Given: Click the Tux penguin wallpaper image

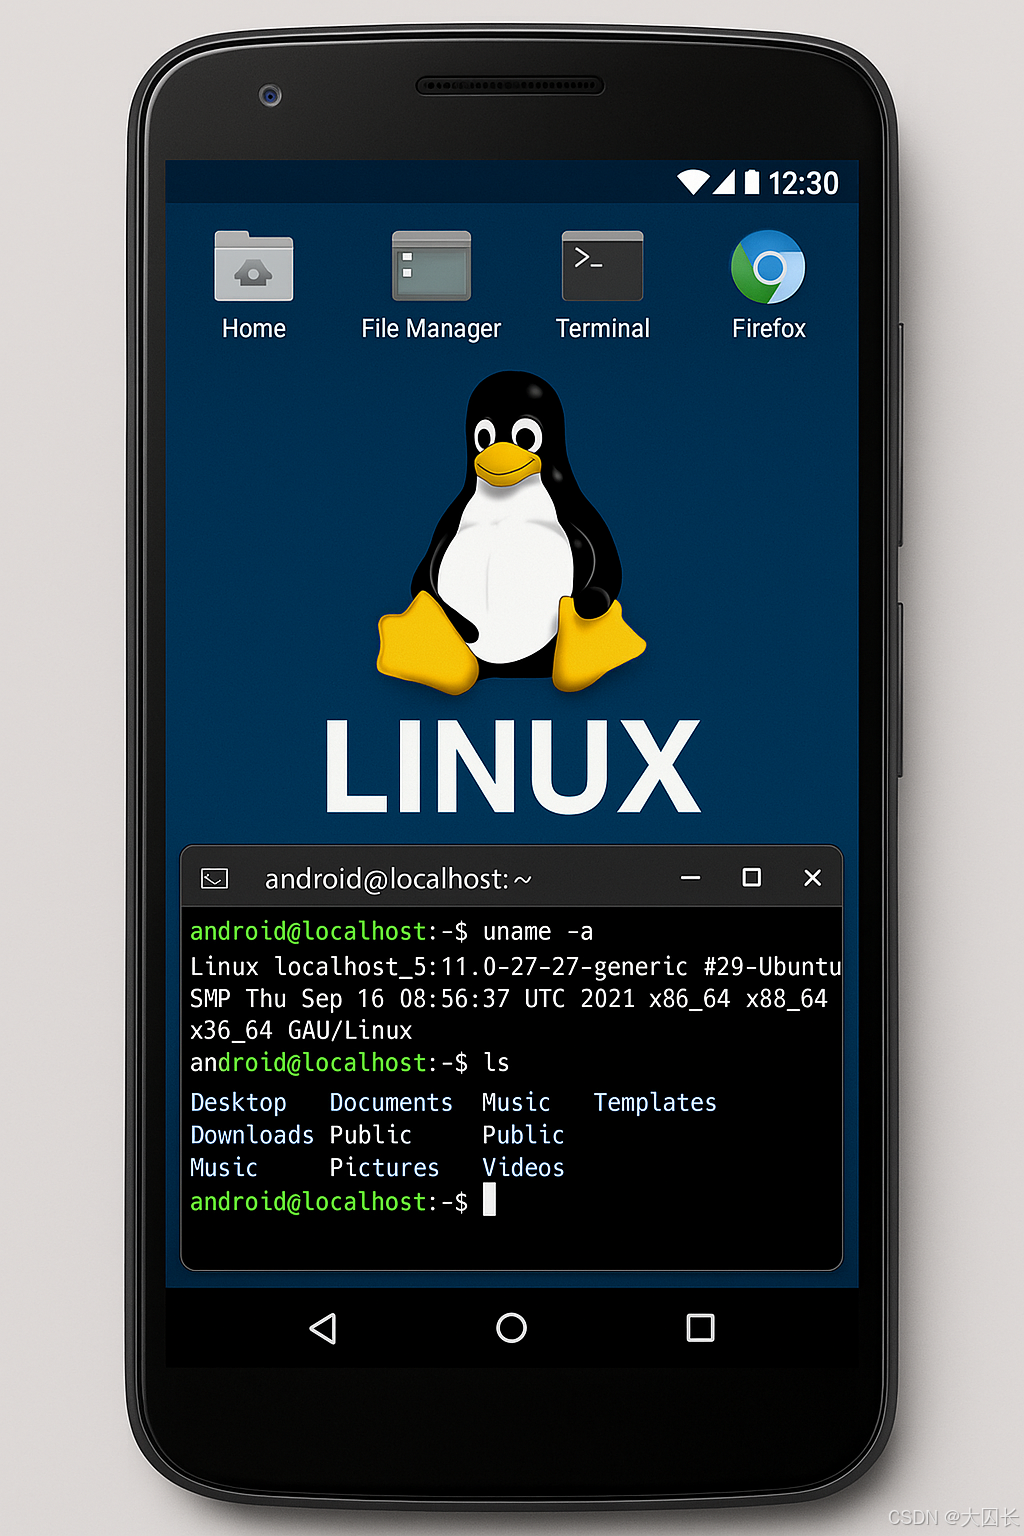Looking at the screenshot, I should pyautogui.click(x=511, y=533).
